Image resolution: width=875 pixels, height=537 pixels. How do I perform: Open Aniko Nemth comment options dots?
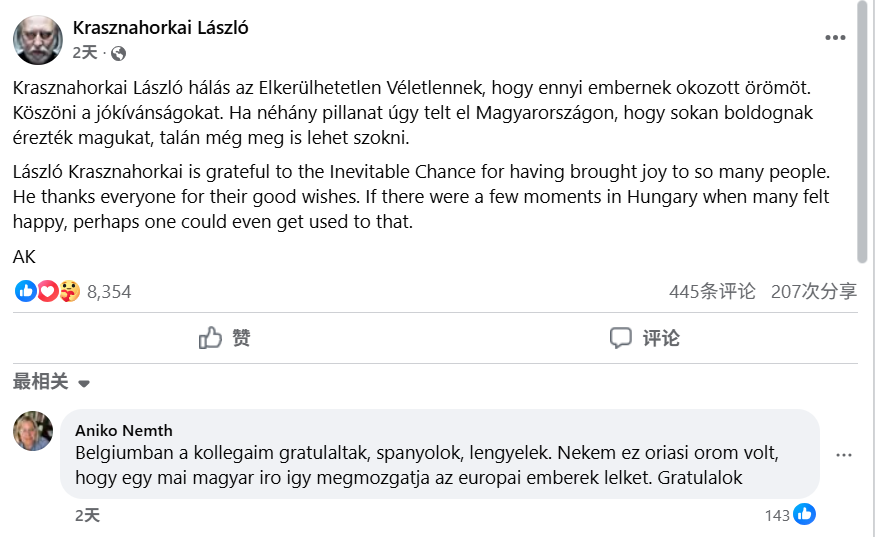[x=844, y=455]
